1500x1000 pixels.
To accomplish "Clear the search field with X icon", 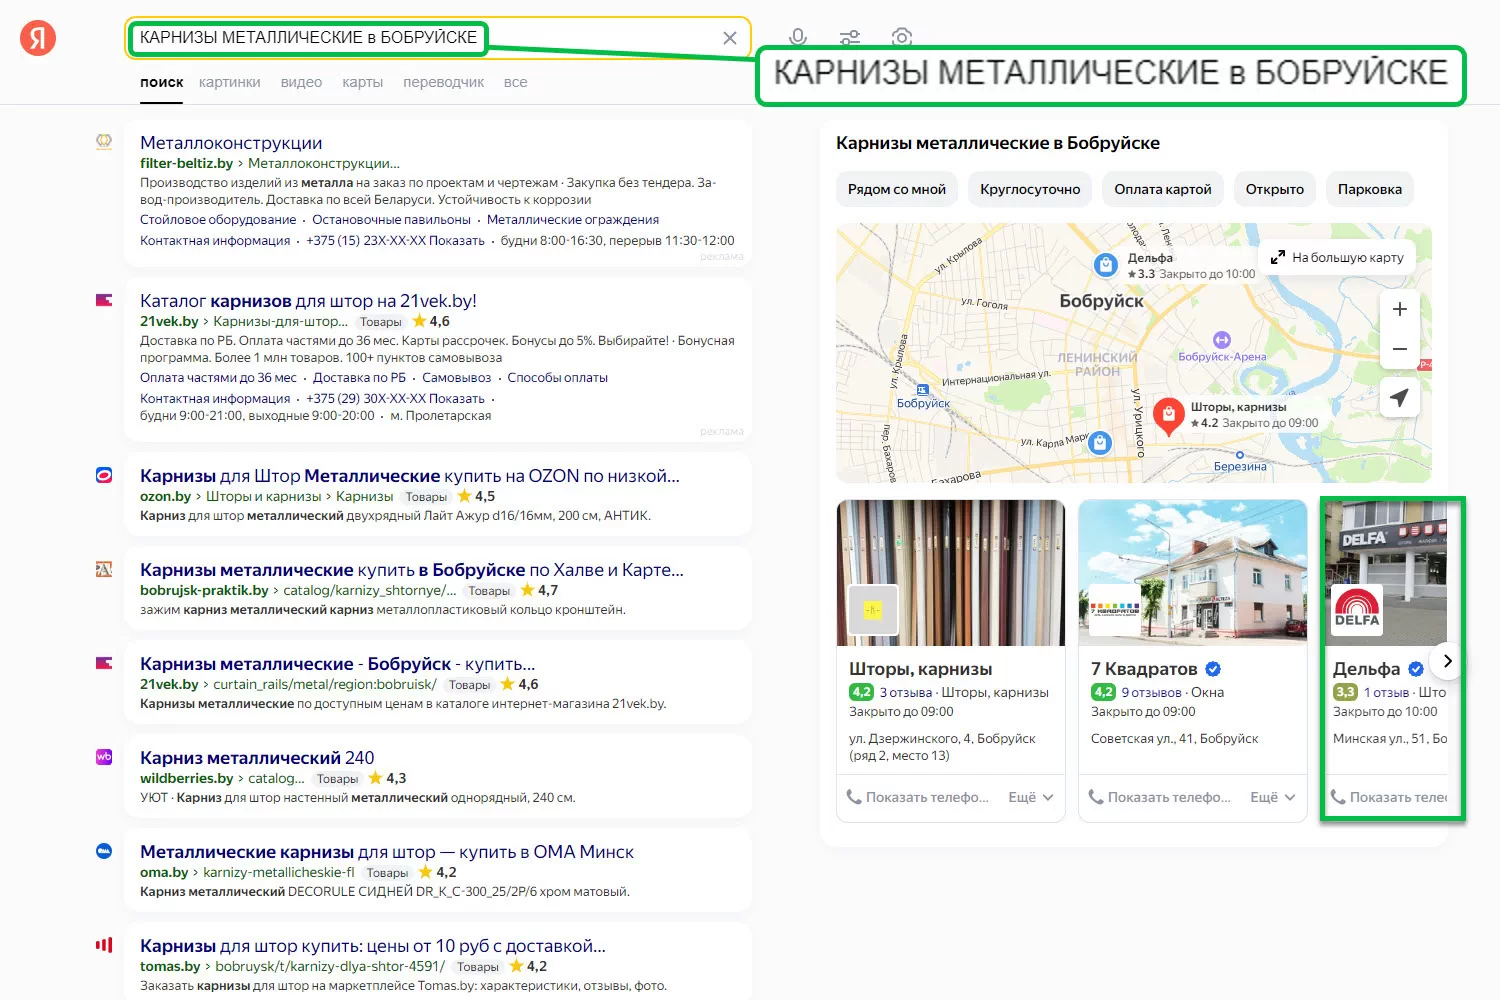I will click(730, 38).
